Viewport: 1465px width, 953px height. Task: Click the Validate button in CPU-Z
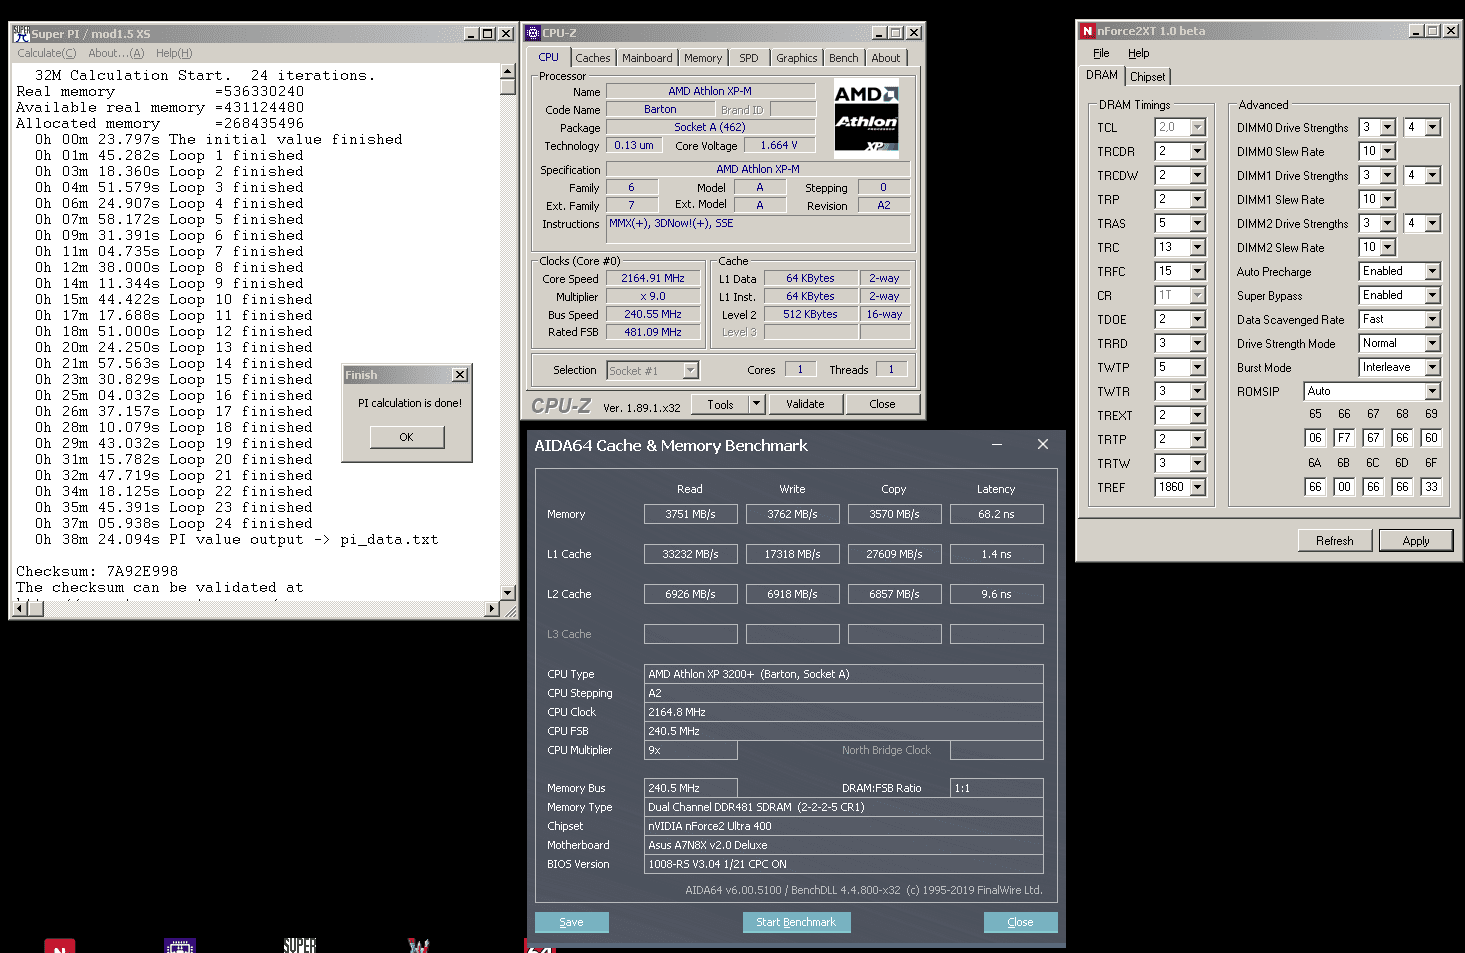click(805, 404)
